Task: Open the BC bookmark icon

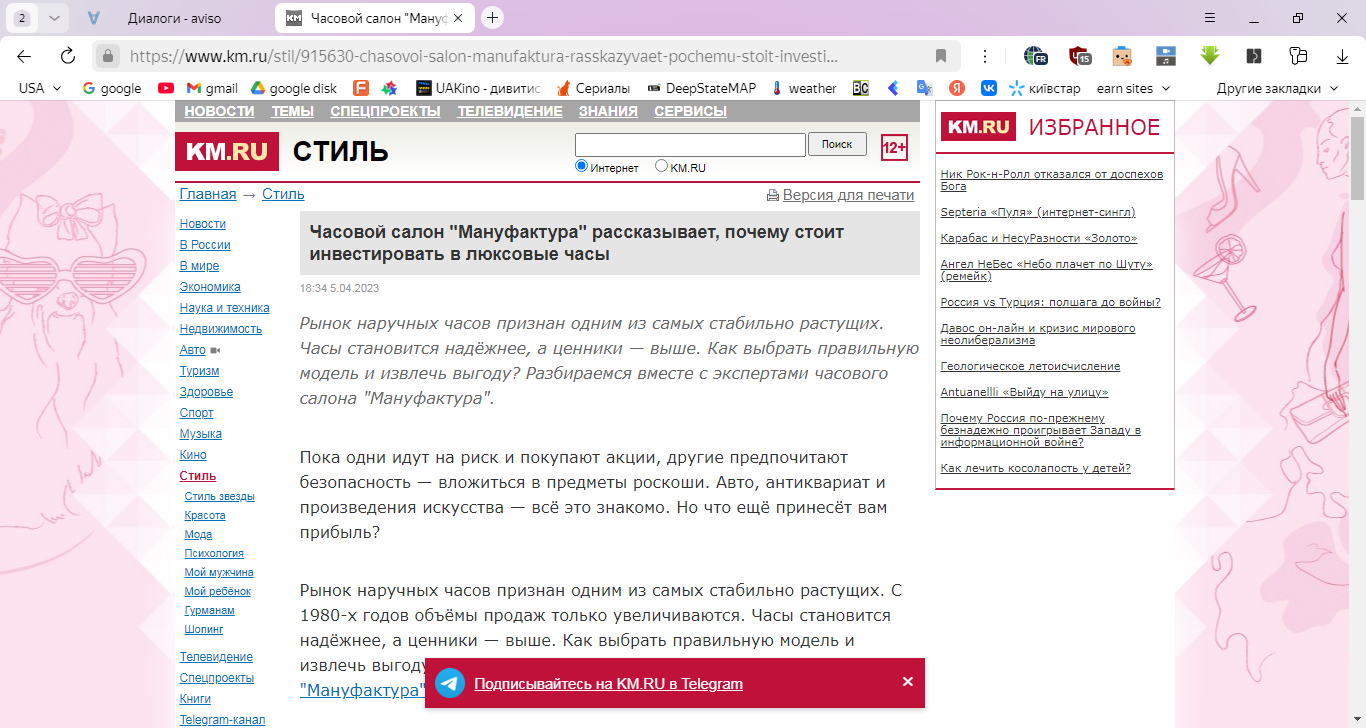Action: click(860, 88)
